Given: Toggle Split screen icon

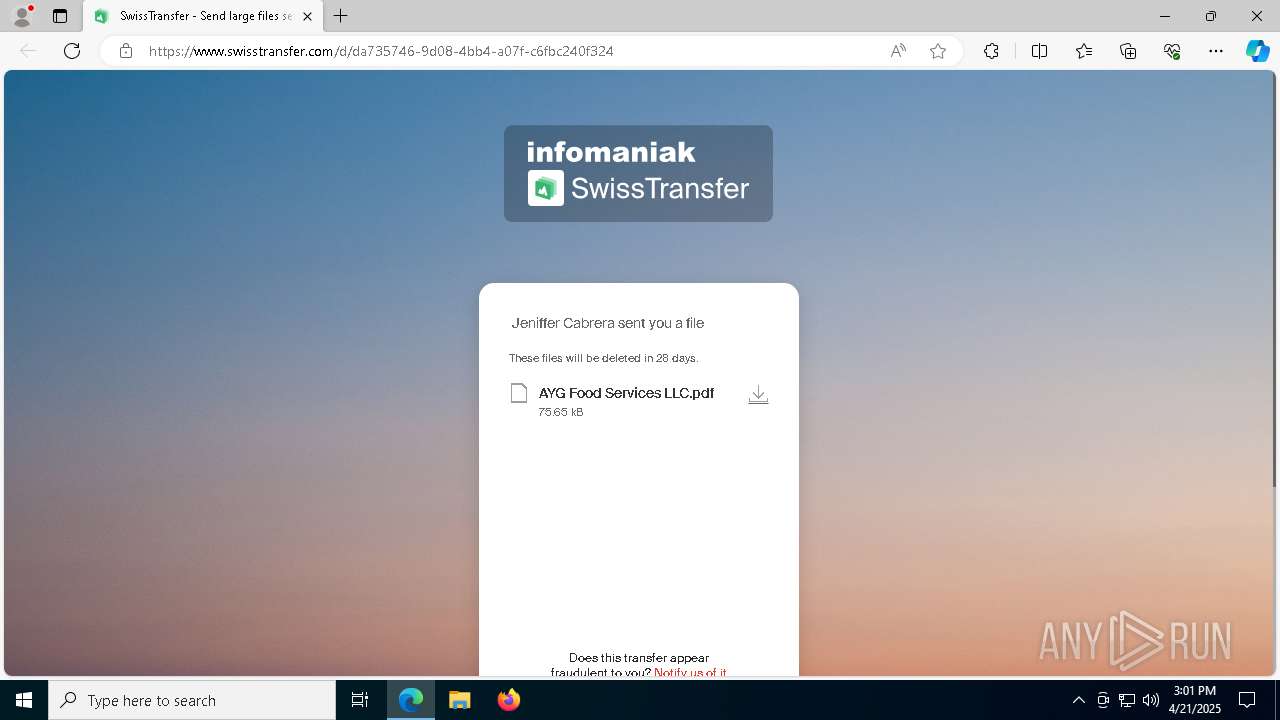Looking at the screenshot, I should (1039, 51).
